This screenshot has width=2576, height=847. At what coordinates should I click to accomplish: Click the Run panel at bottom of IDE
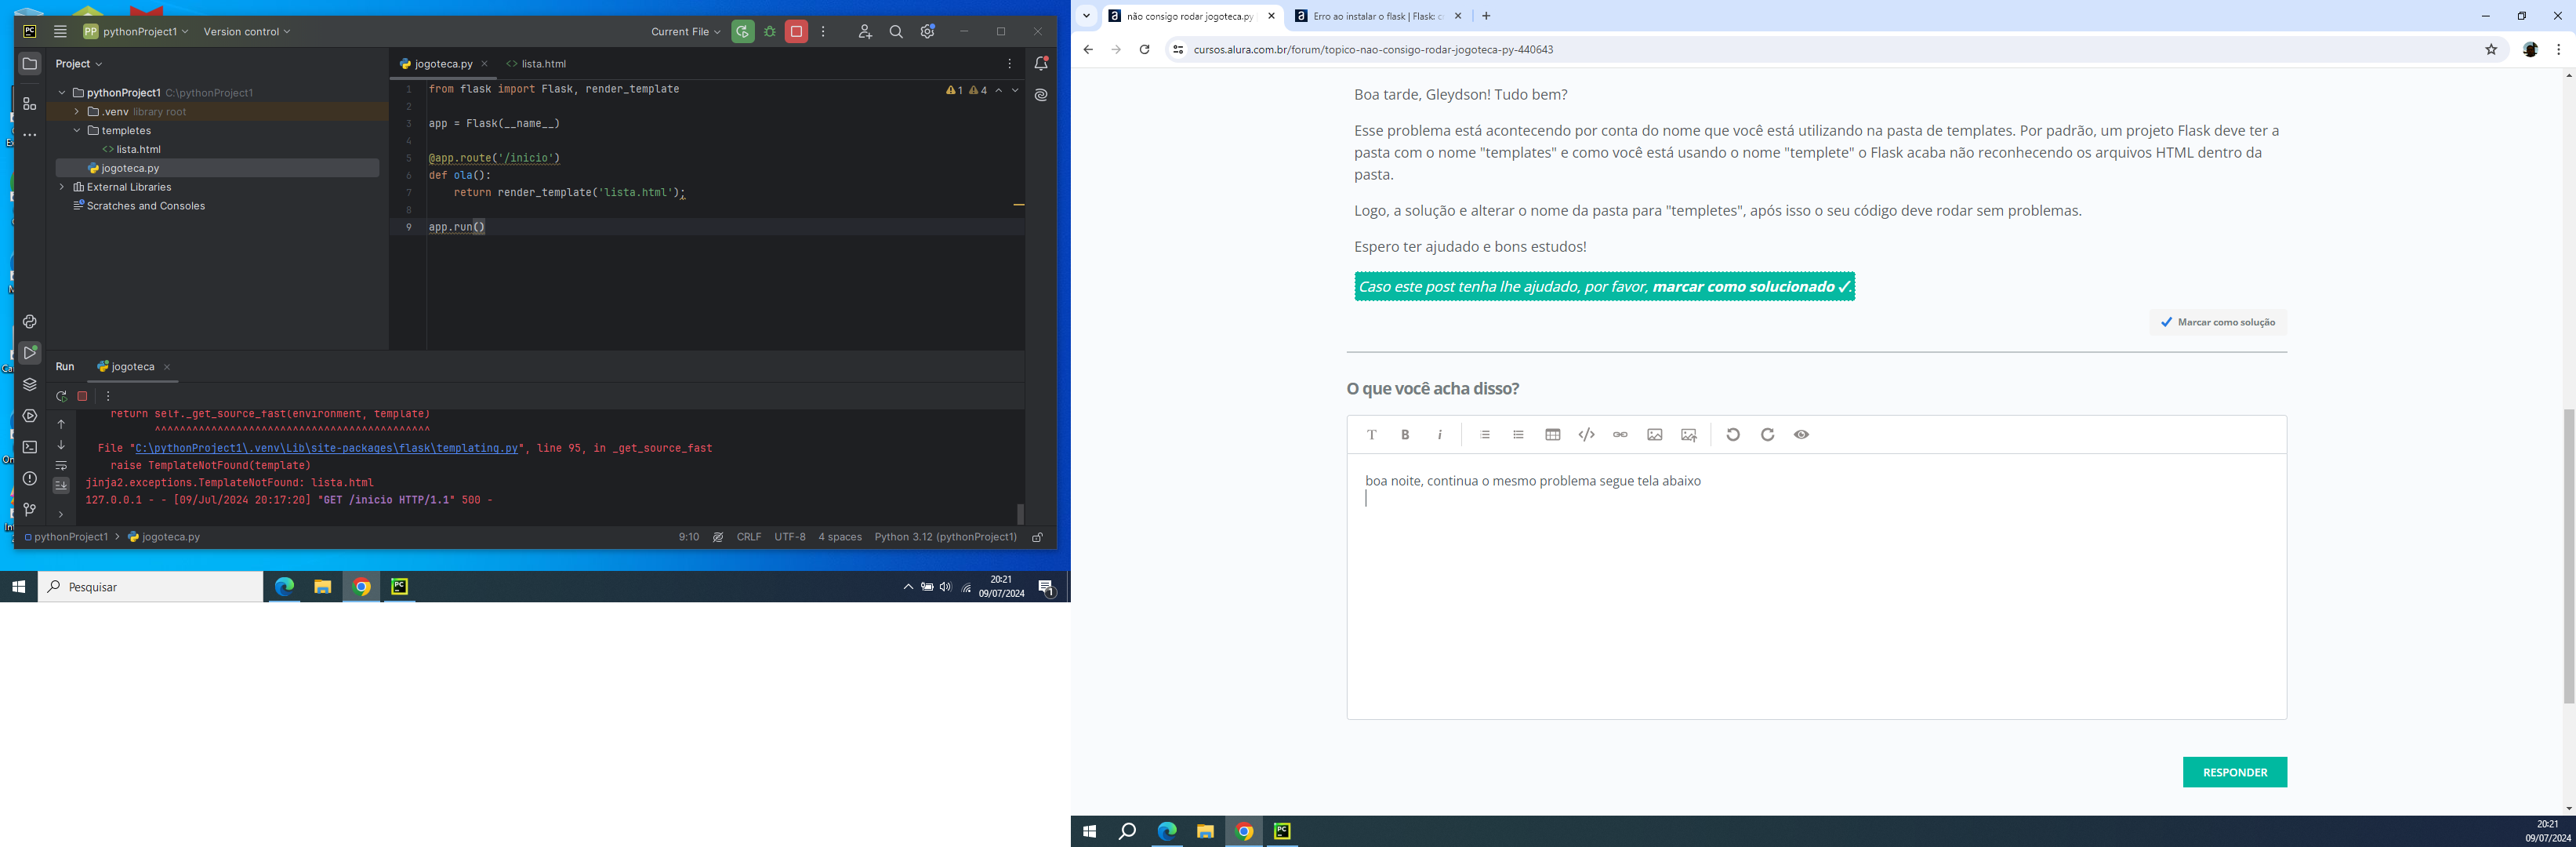pos(66,365)
